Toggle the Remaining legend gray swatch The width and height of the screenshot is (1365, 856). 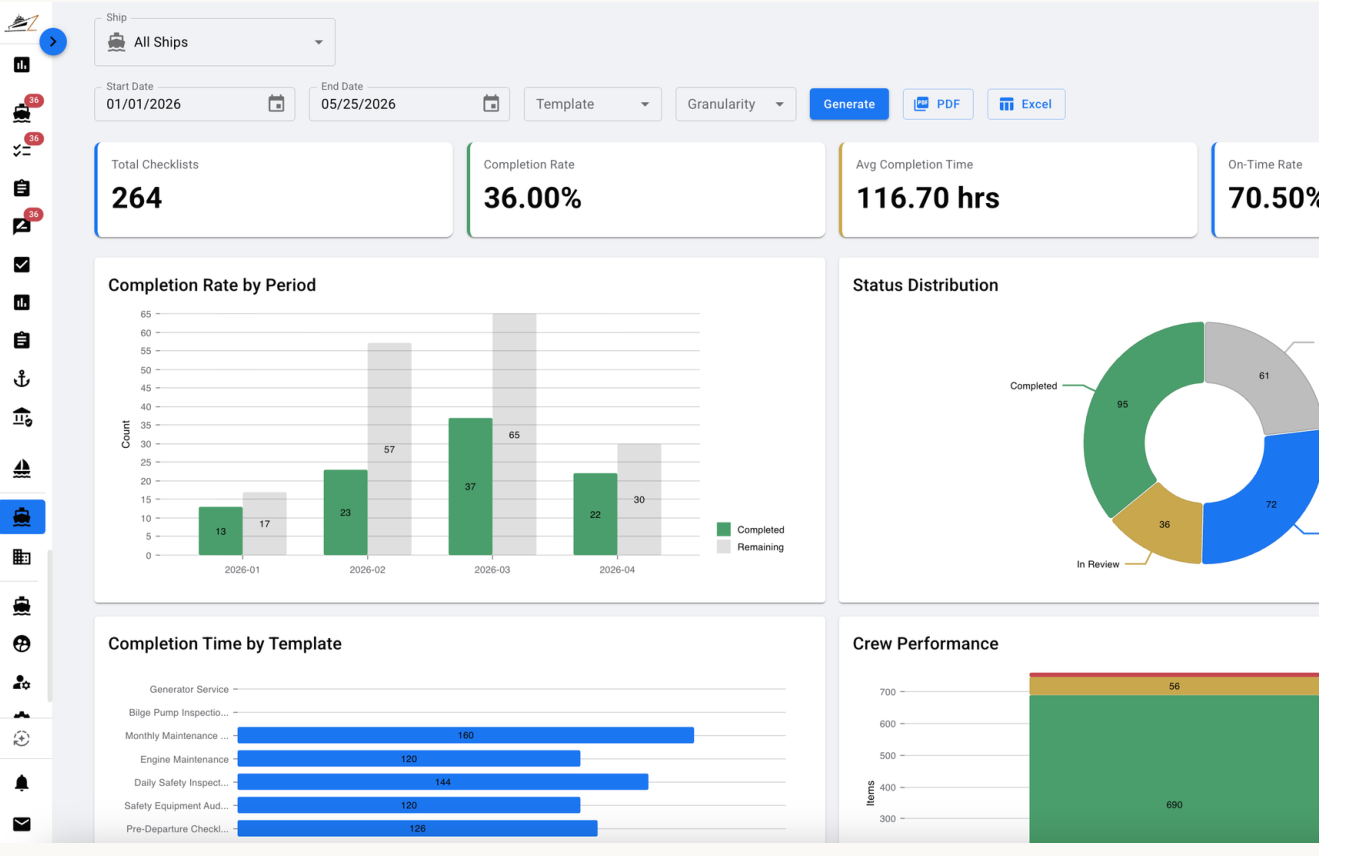[x=724, y=547]
